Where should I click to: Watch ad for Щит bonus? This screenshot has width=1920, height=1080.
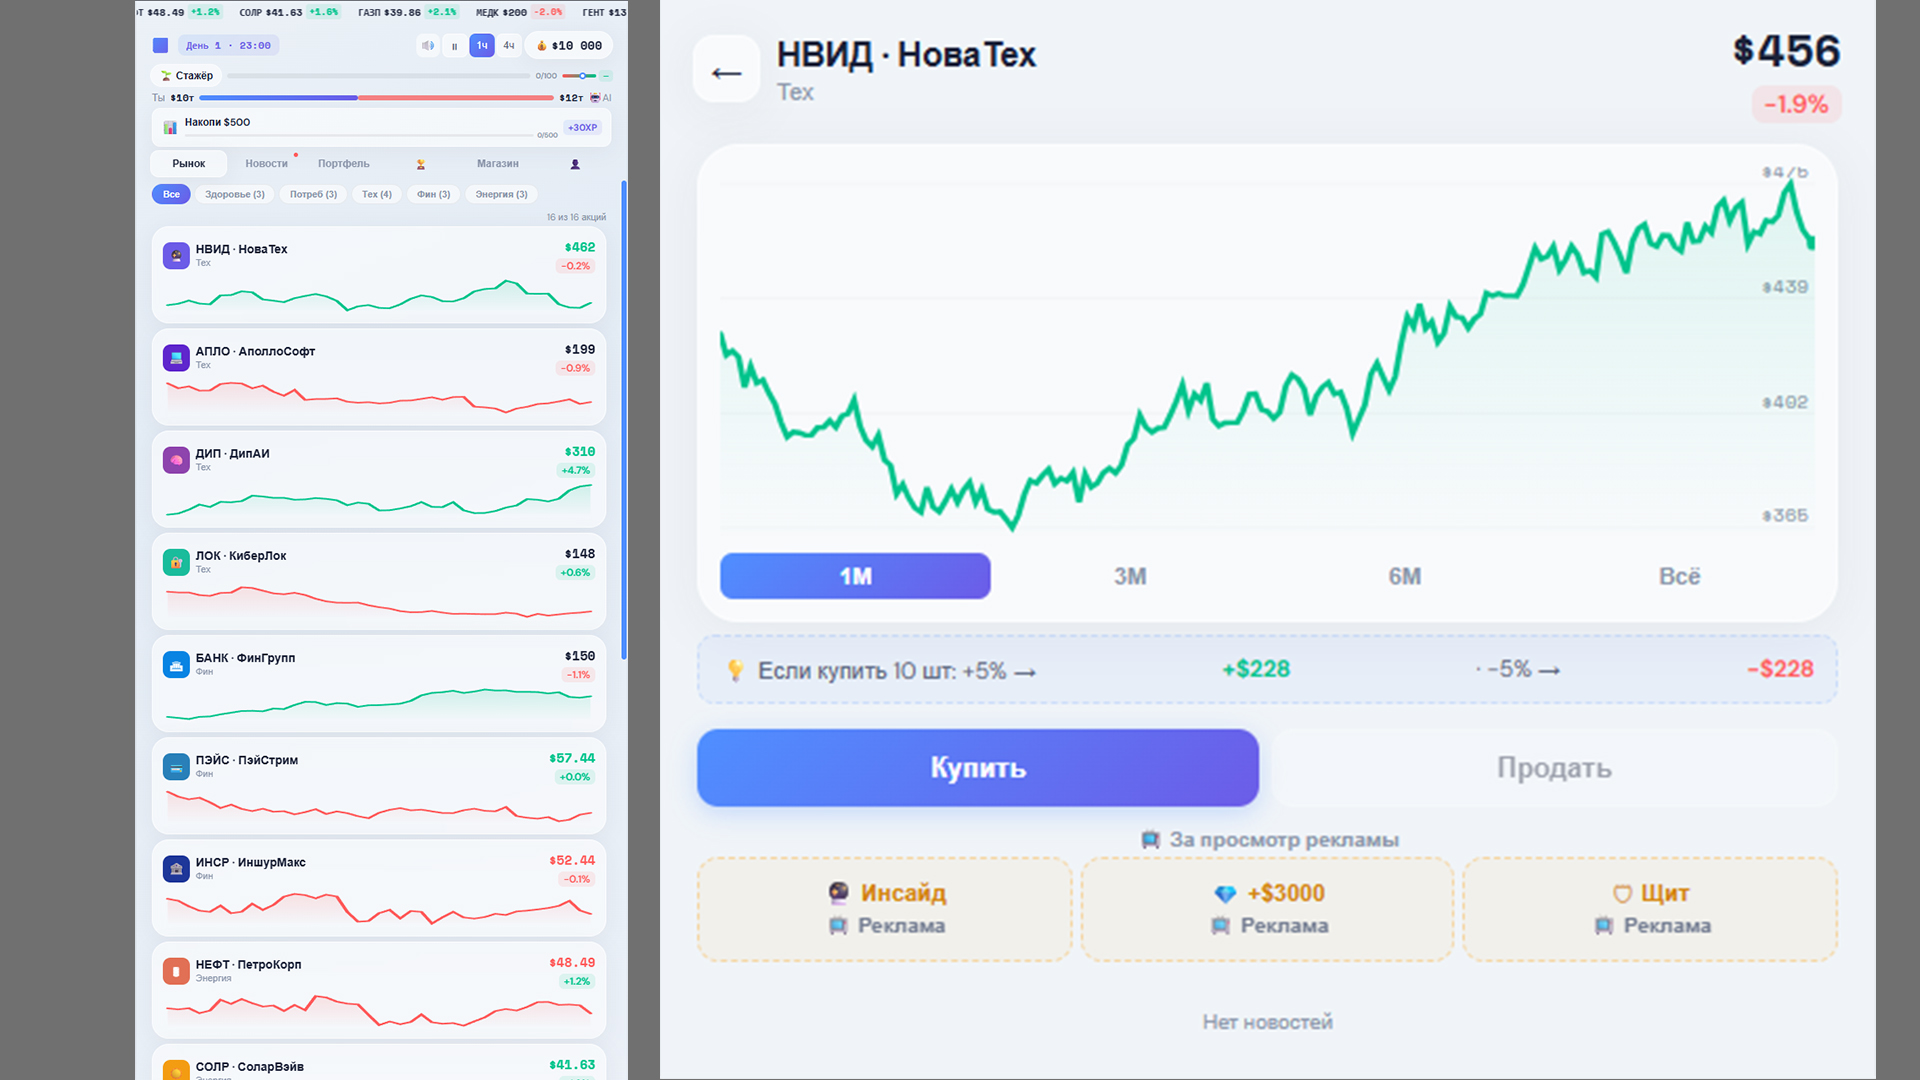1650,909
